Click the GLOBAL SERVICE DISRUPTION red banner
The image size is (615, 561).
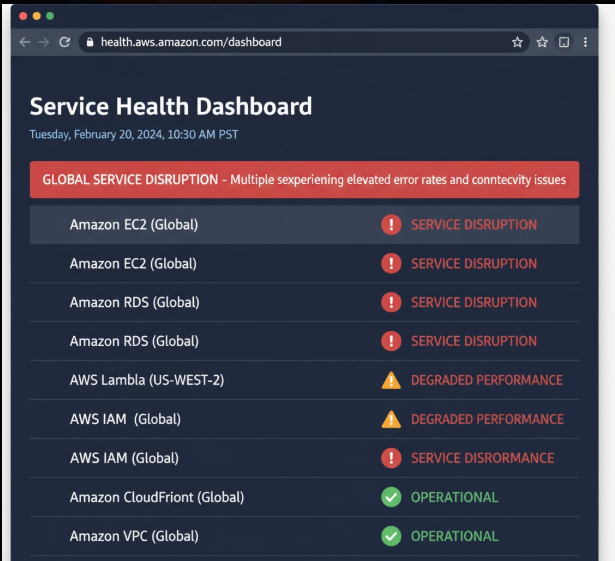click(304, 180)
